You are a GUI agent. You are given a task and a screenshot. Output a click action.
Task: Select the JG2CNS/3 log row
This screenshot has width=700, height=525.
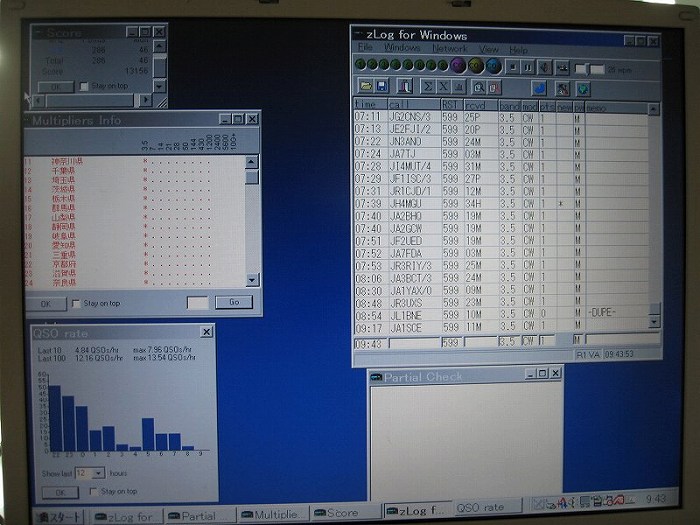click(501, 117)
